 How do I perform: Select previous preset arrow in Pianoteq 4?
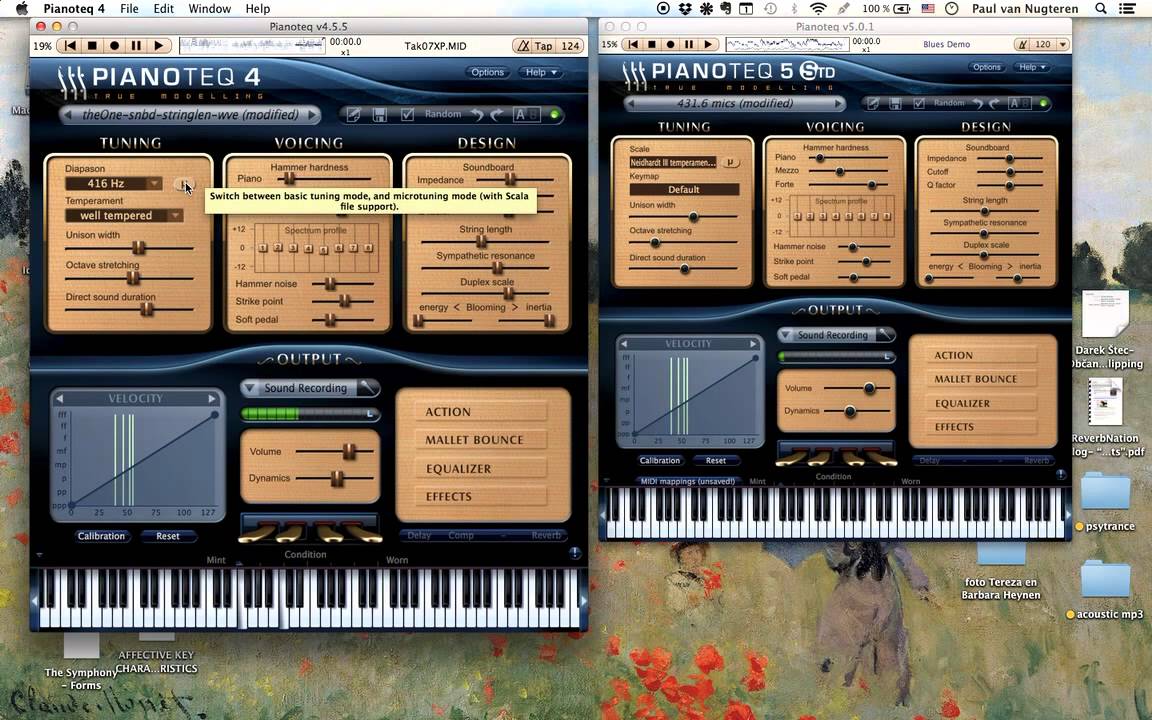tap(68, 115)
